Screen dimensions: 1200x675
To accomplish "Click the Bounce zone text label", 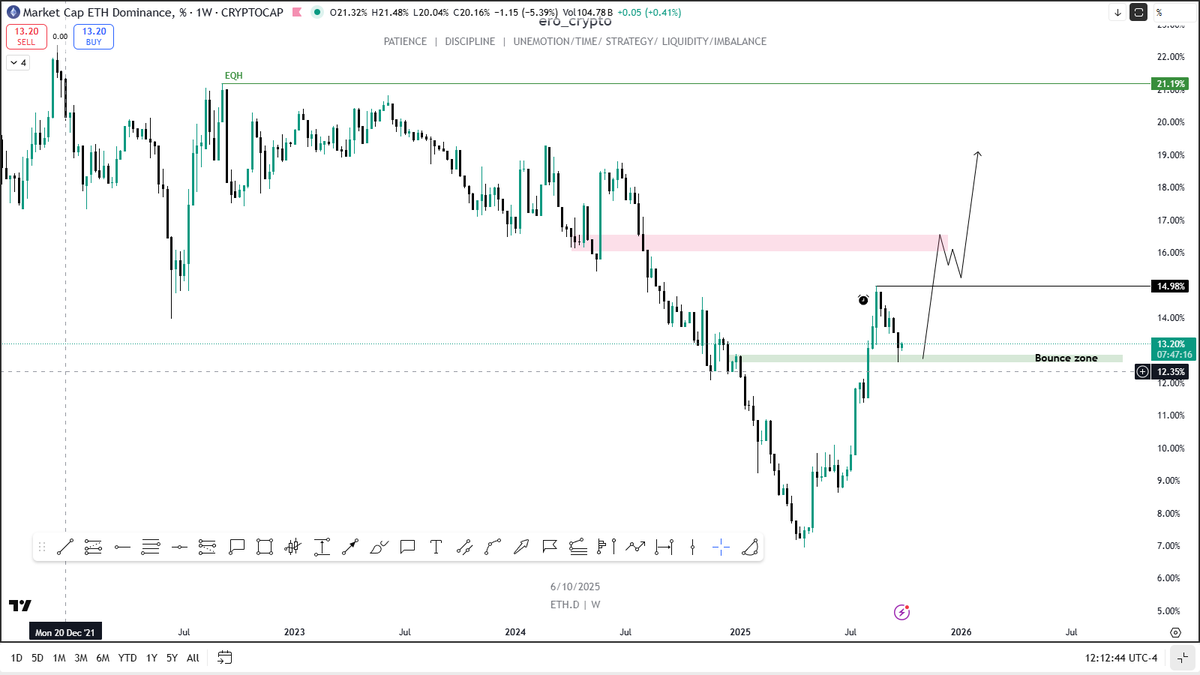I will pos(1066,358).
